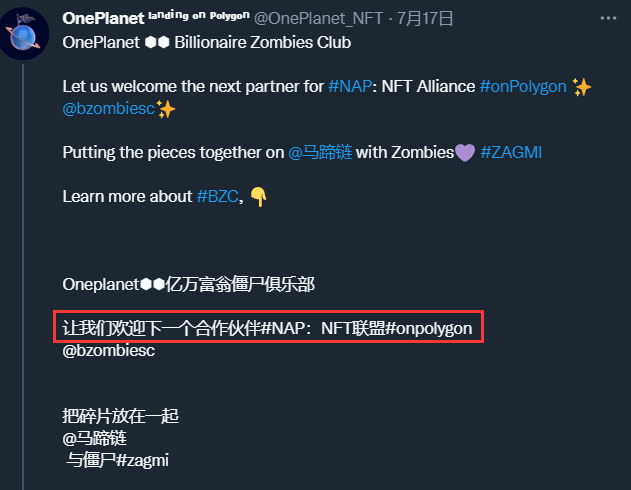Visit the blue @bzombiesc mention
Screen dimensions: 631x490
(x=108, y=109)
